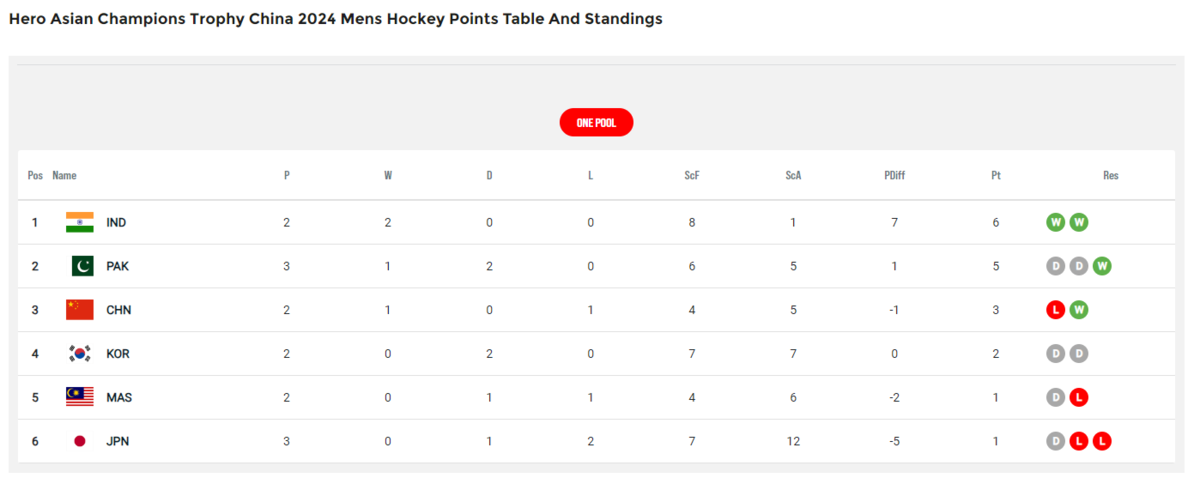Screen dimensions: 1200x496
Task: Select the ONE POOL button
Action: click(596, 123)
